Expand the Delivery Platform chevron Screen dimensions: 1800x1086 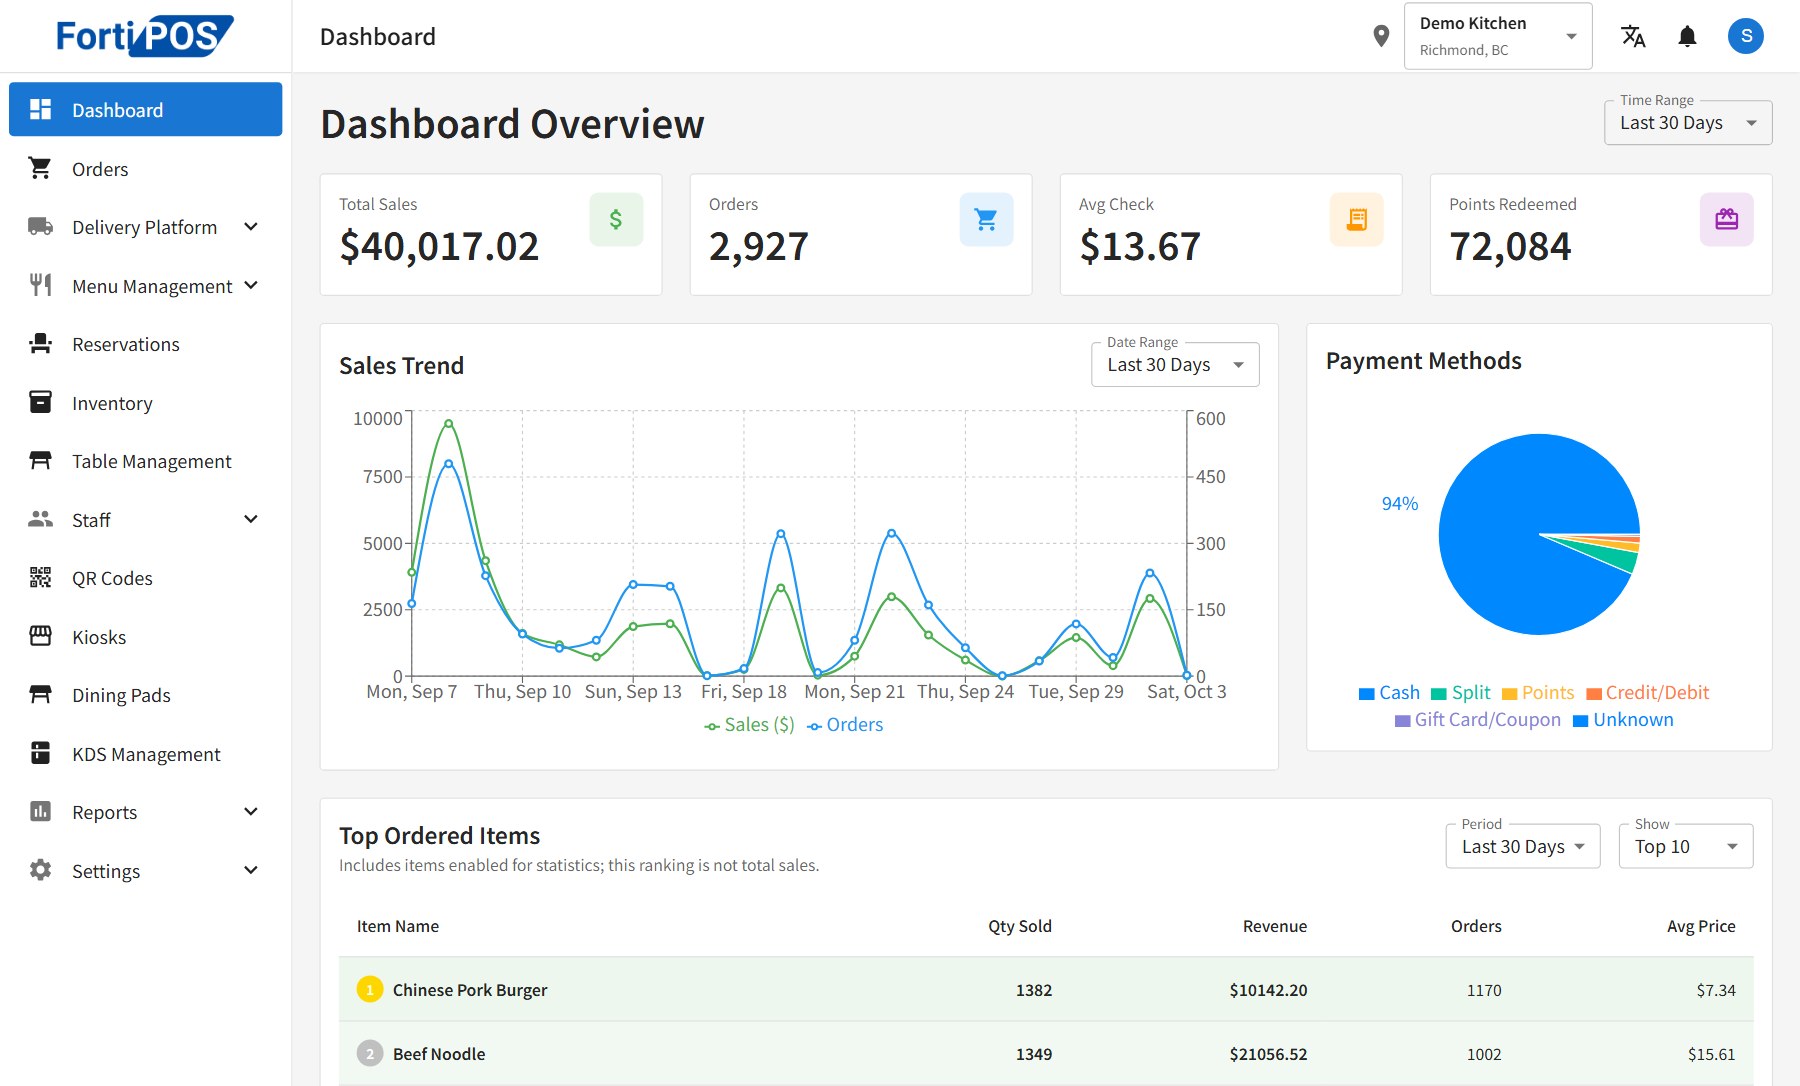pos(251,227)
